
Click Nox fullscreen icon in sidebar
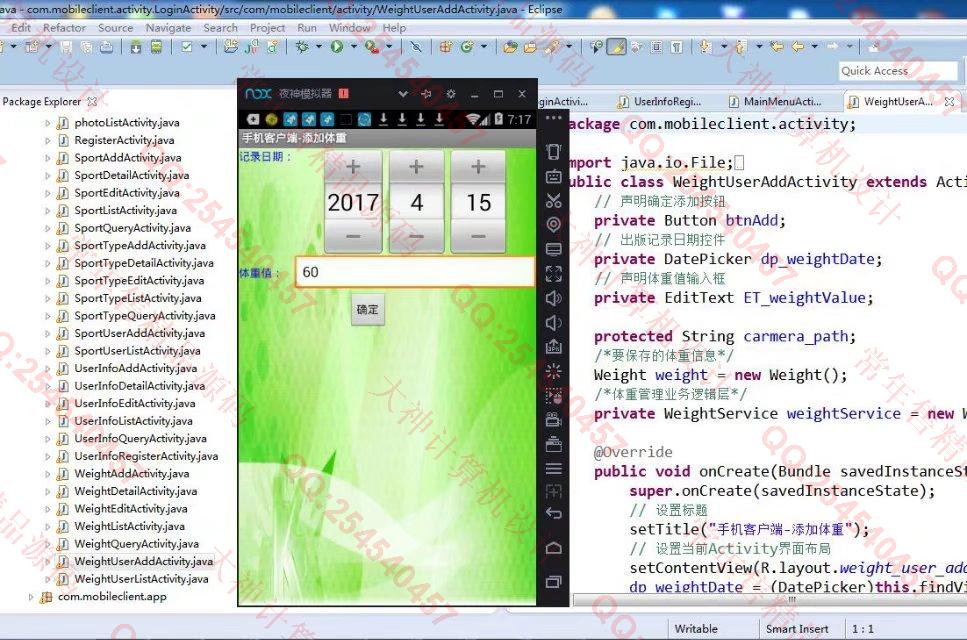553,274
